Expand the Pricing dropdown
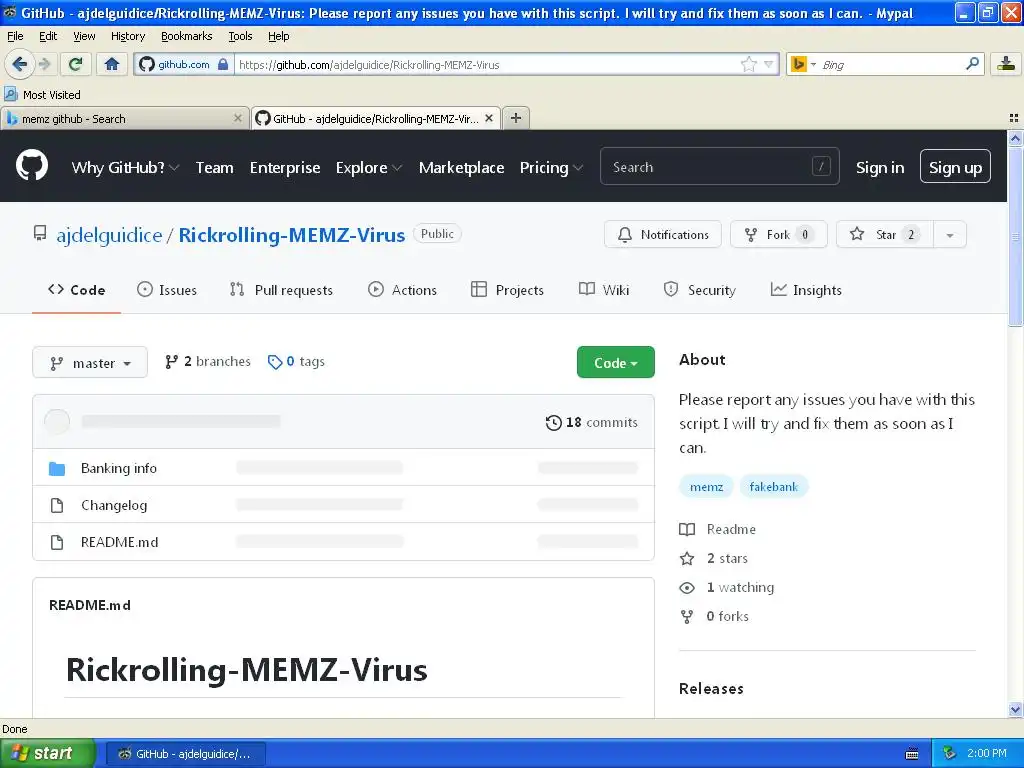Image resolution: width=1024 pixels, height=768 pixels. coord(551,168)
